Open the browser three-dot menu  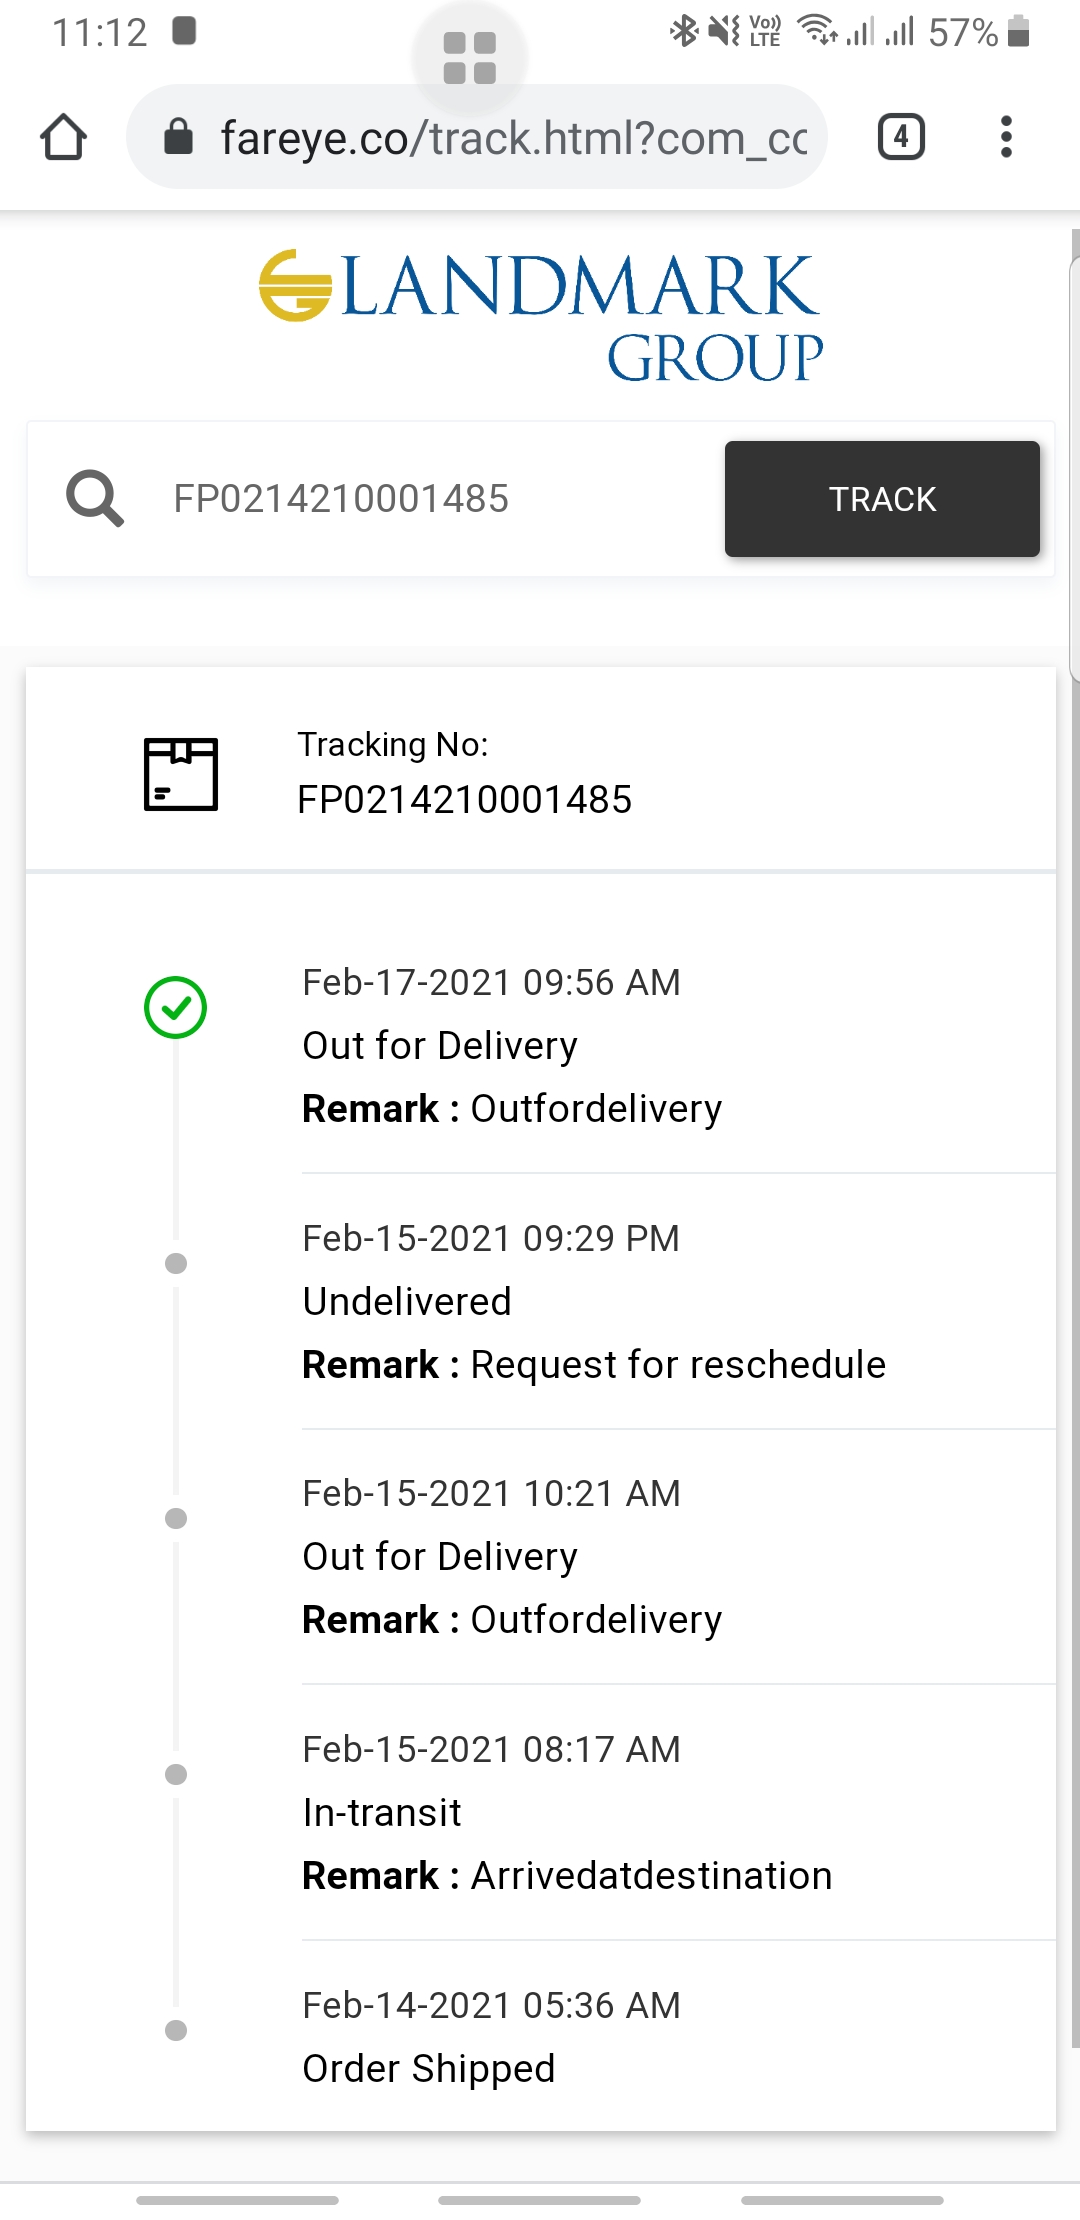coord(1006,137)
